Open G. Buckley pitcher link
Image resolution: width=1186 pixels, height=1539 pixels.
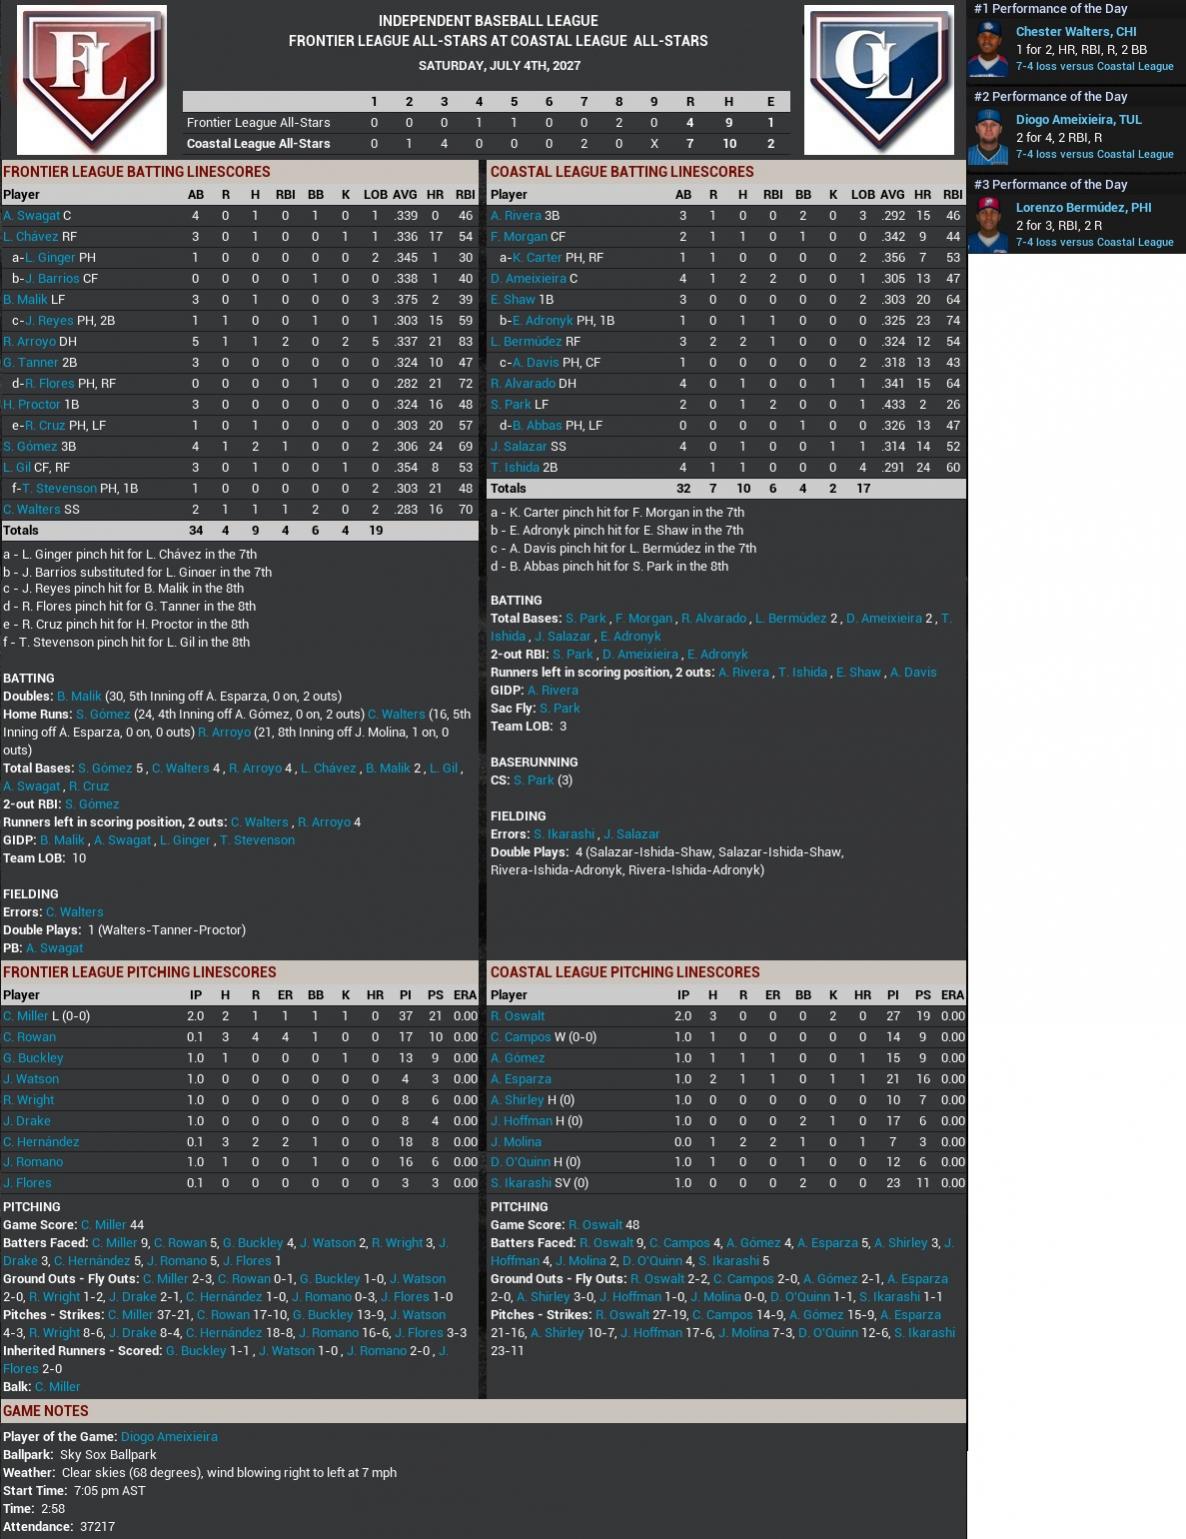[x=33, y=1058]
